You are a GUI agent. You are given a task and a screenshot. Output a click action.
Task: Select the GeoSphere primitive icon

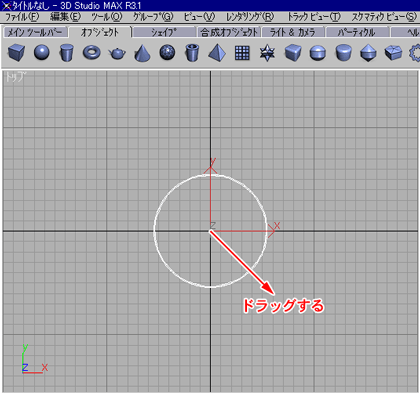(x=167, y=53)
